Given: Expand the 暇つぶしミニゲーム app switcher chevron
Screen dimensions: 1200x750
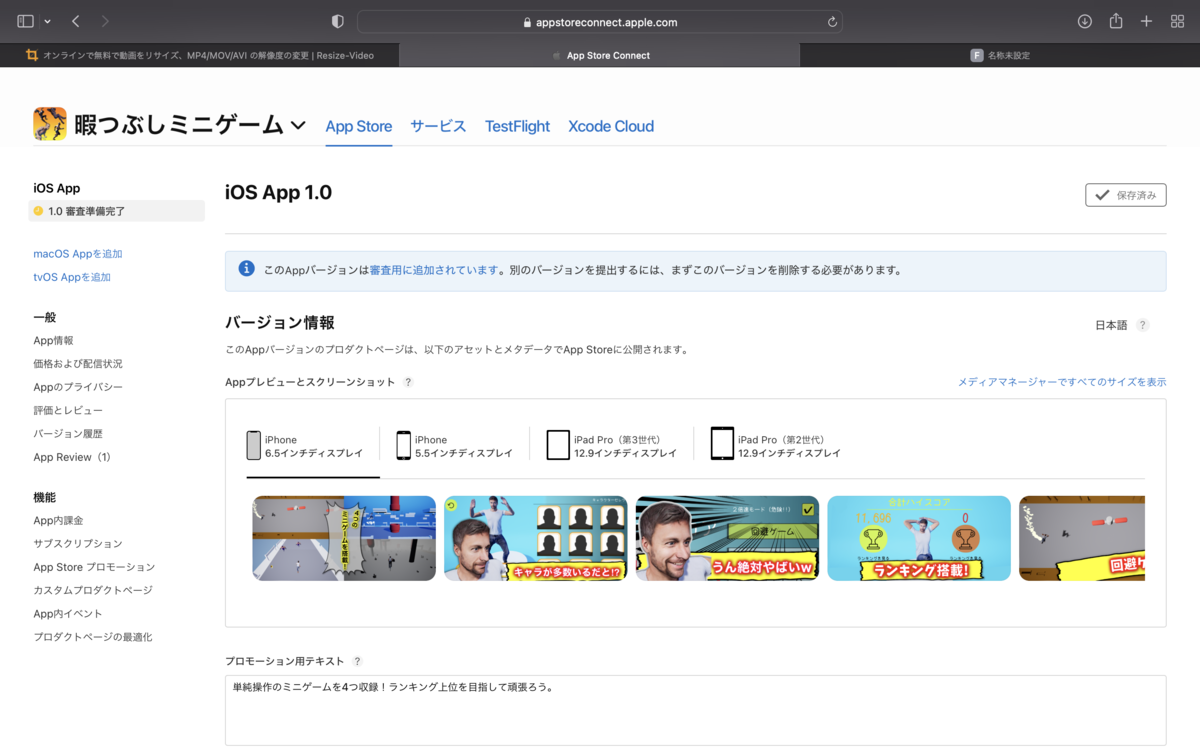Looking at the screenshot, I should click(298, 126).
